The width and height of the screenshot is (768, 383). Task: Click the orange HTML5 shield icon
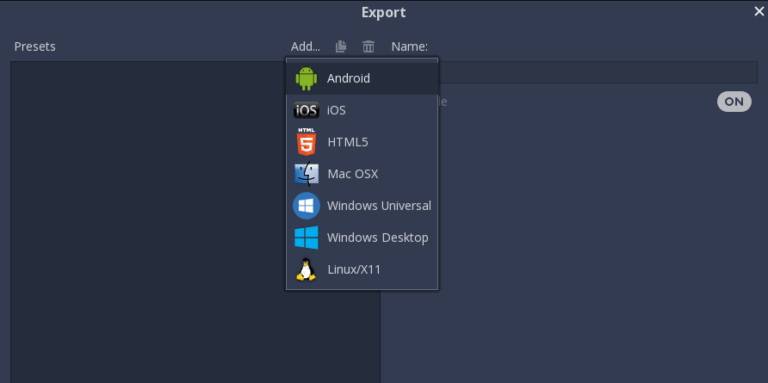(306, 142)
